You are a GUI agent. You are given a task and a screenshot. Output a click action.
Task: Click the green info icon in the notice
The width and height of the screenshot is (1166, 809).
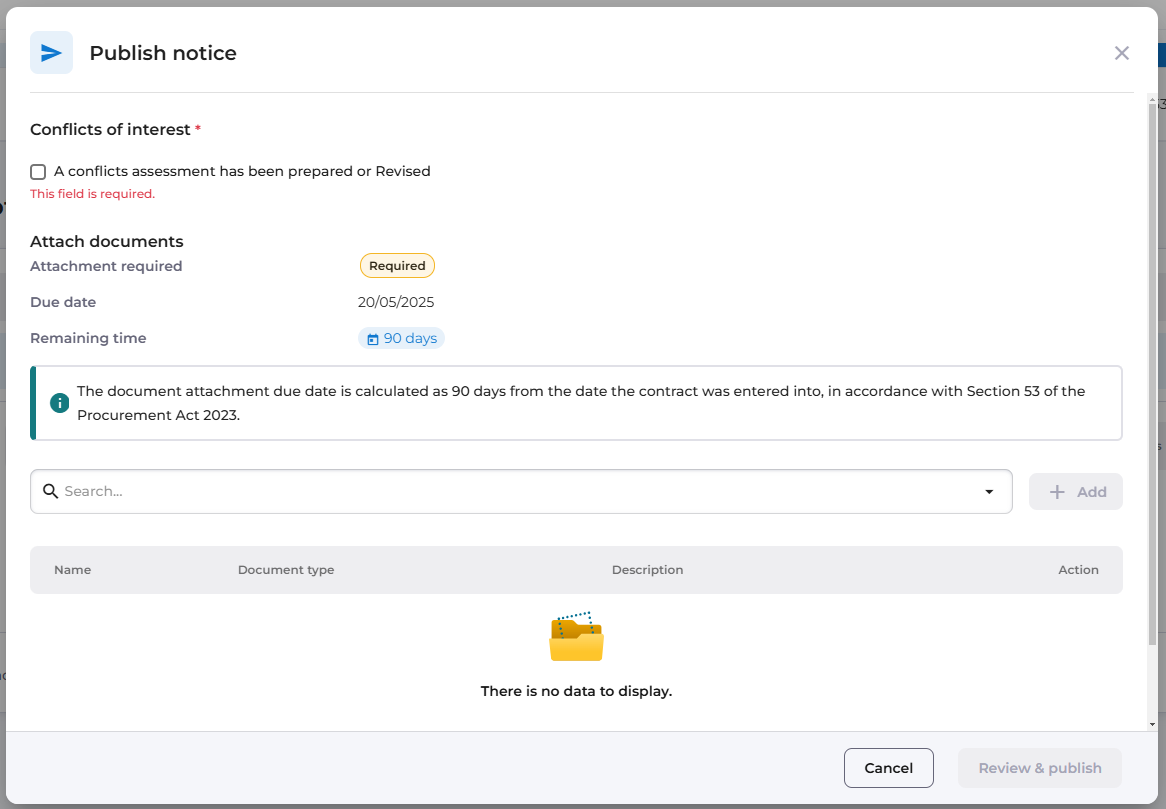tap(59, 403)
